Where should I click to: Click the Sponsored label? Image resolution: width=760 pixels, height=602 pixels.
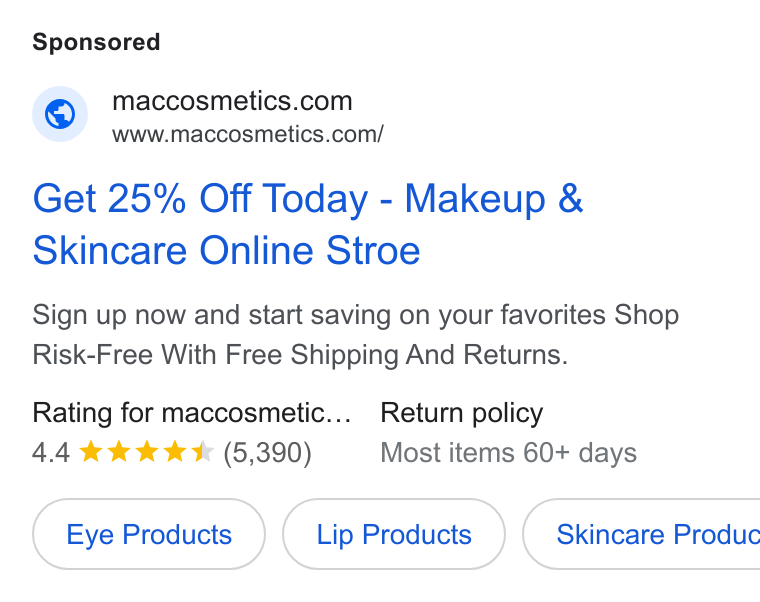point(96,42)
